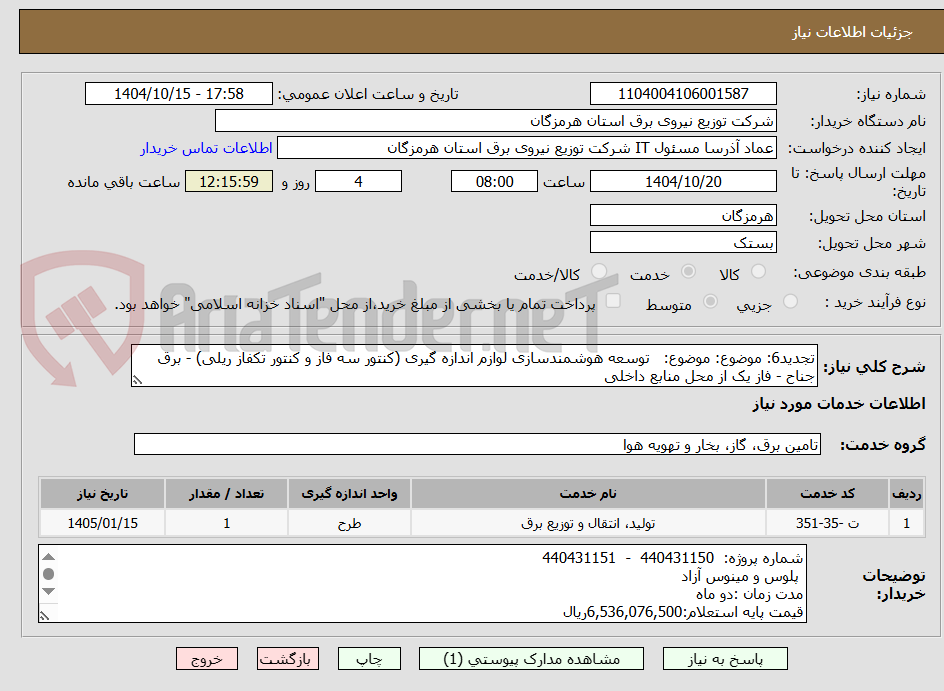The image size is (944, 691).
Task: Click resize handle of 'شرح کلی نیاز' box
Action: (x=137, y=380)
